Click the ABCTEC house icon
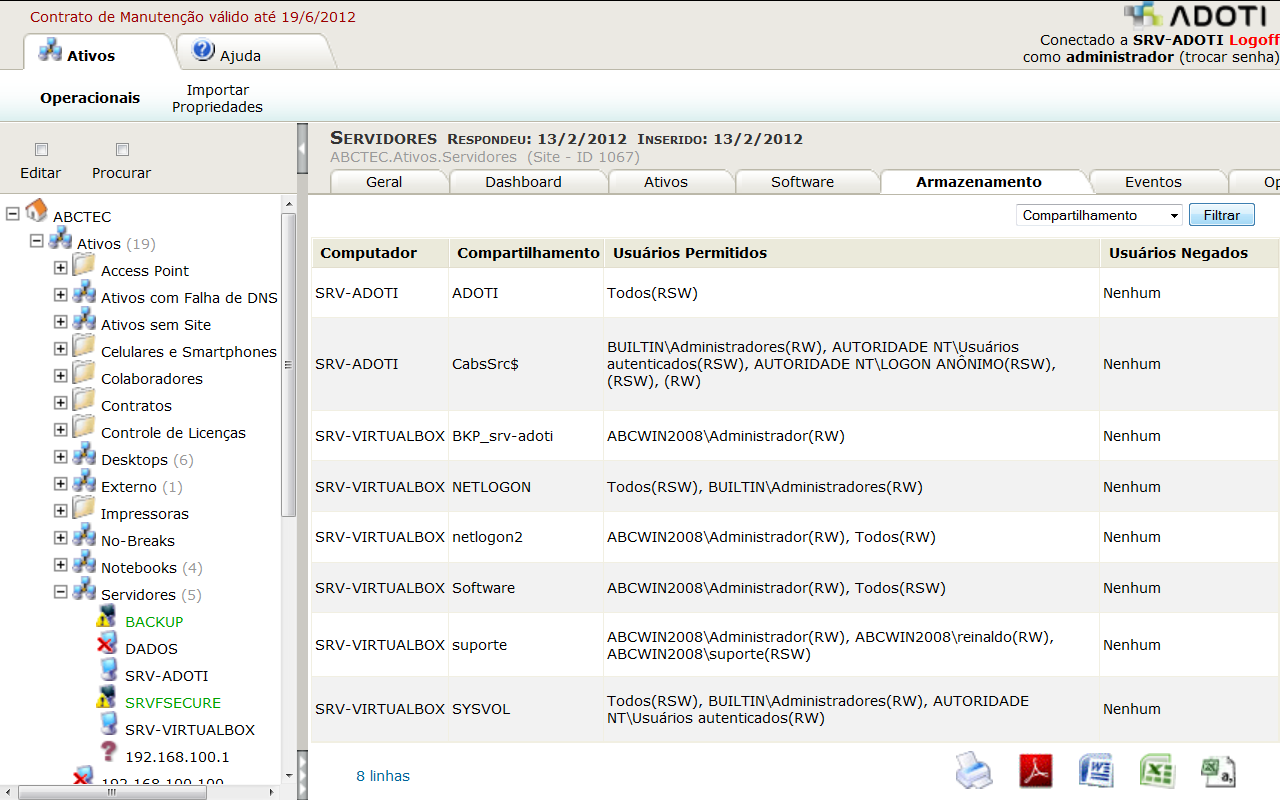Screen dimensions: 1280x800 [x=37, y=210]
